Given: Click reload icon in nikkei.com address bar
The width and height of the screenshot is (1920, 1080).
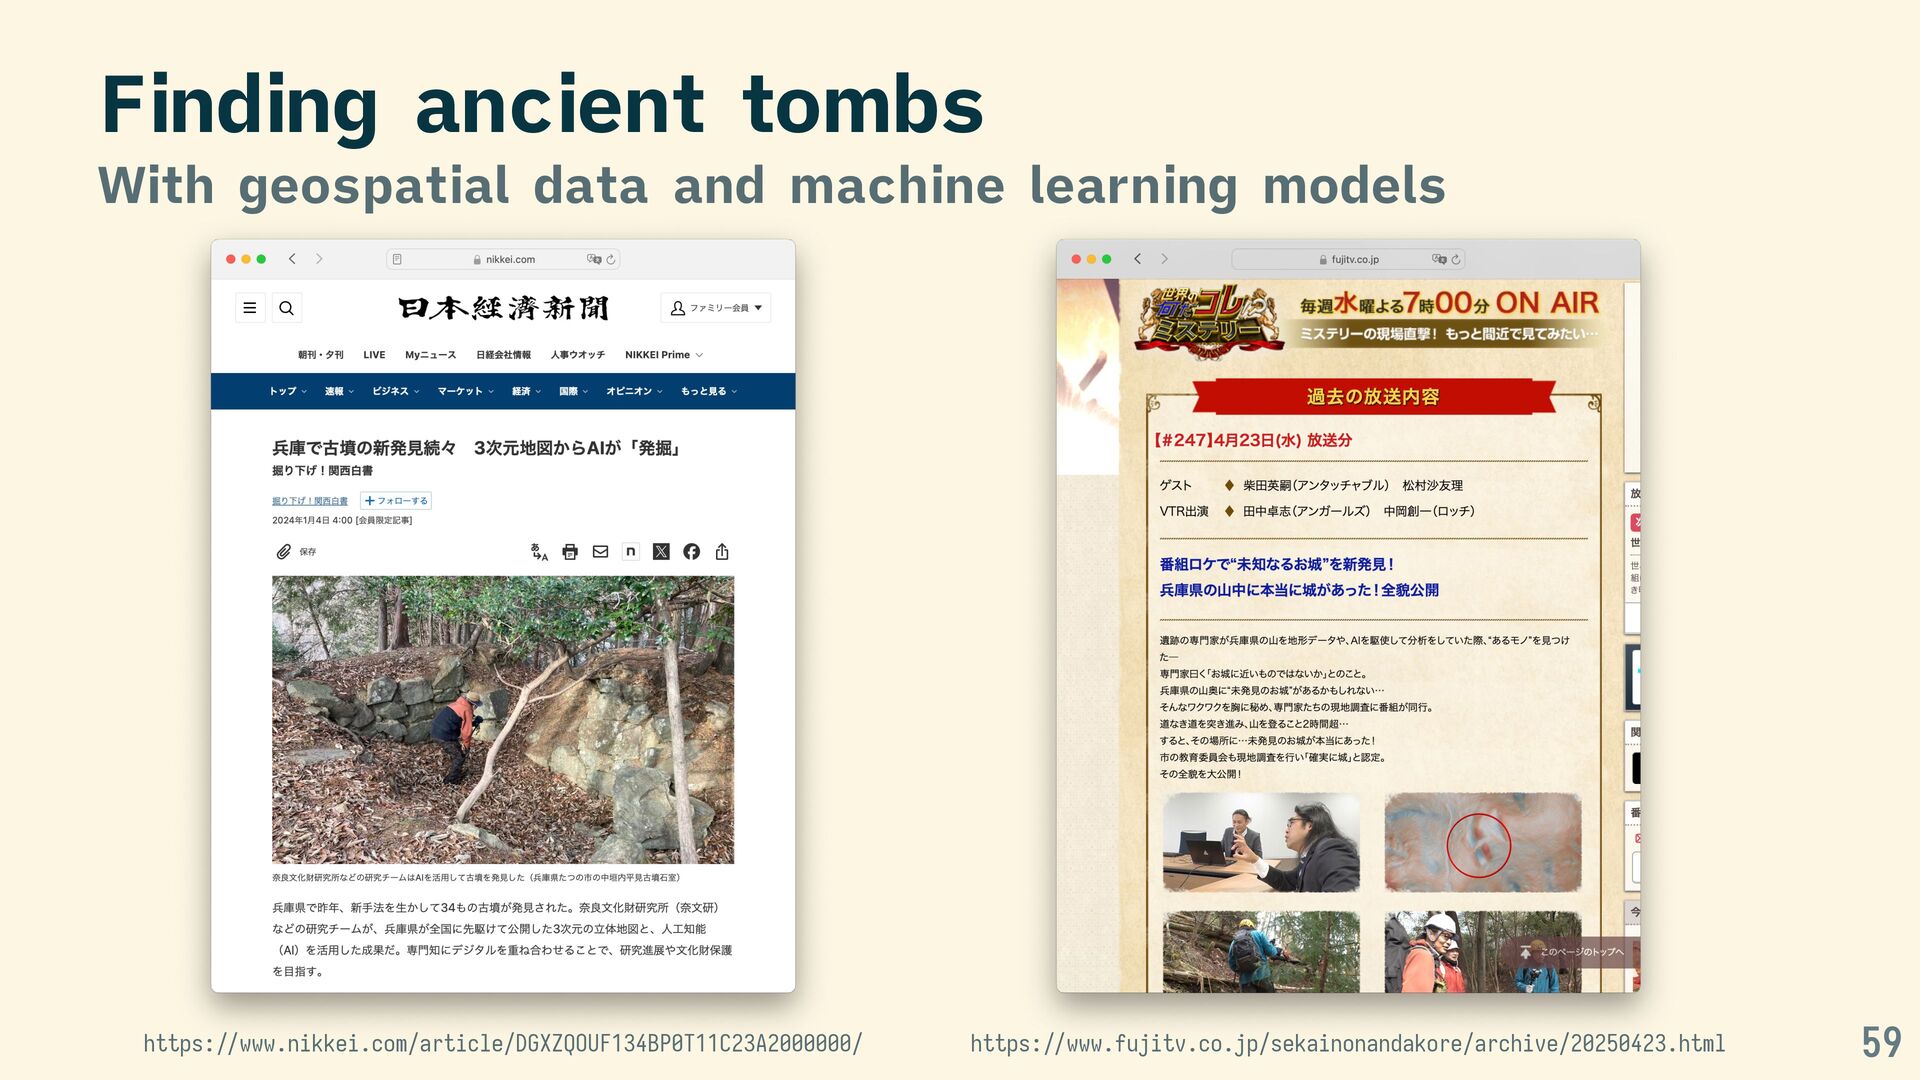Looking at the screenshot, I should [x=611, y=259].
